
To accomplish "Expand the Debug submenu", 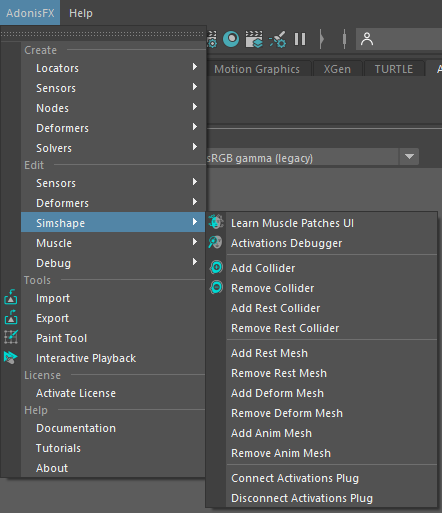I will tap(113, 263).
